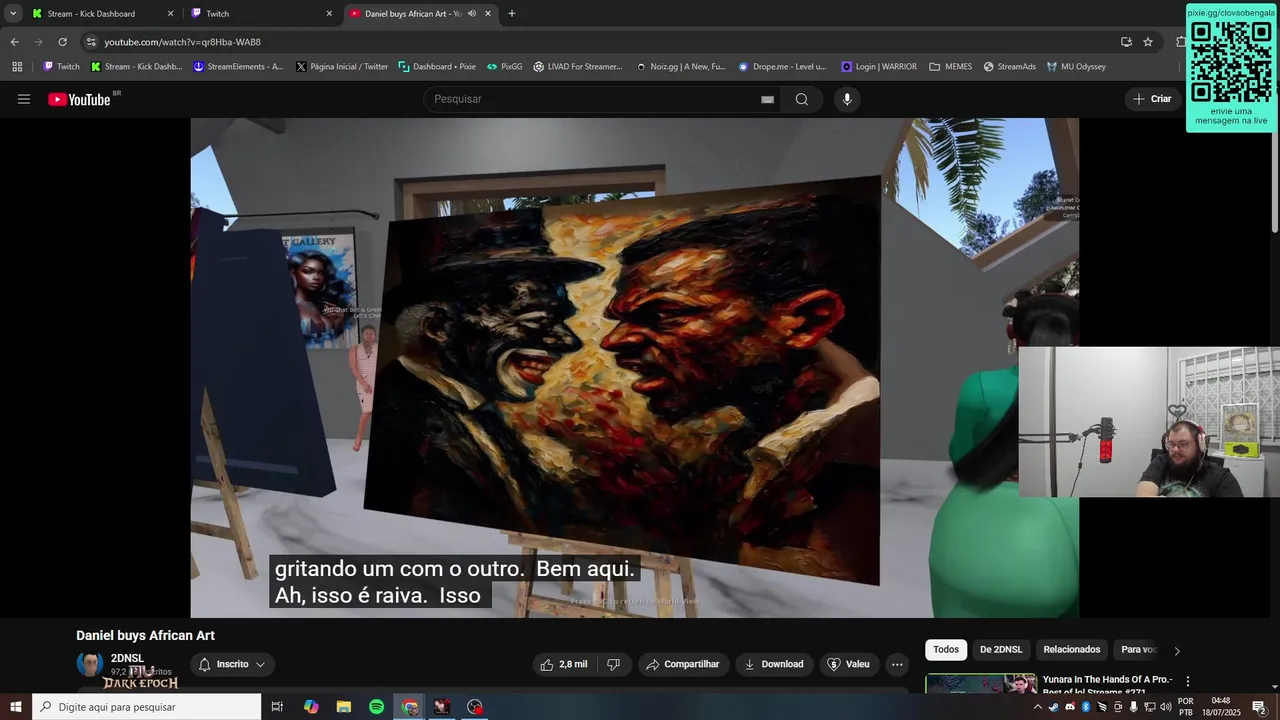1280x720 pixels.
Task: Open the Yunara In The Hands video thumbnail
Action: point(981,683)
